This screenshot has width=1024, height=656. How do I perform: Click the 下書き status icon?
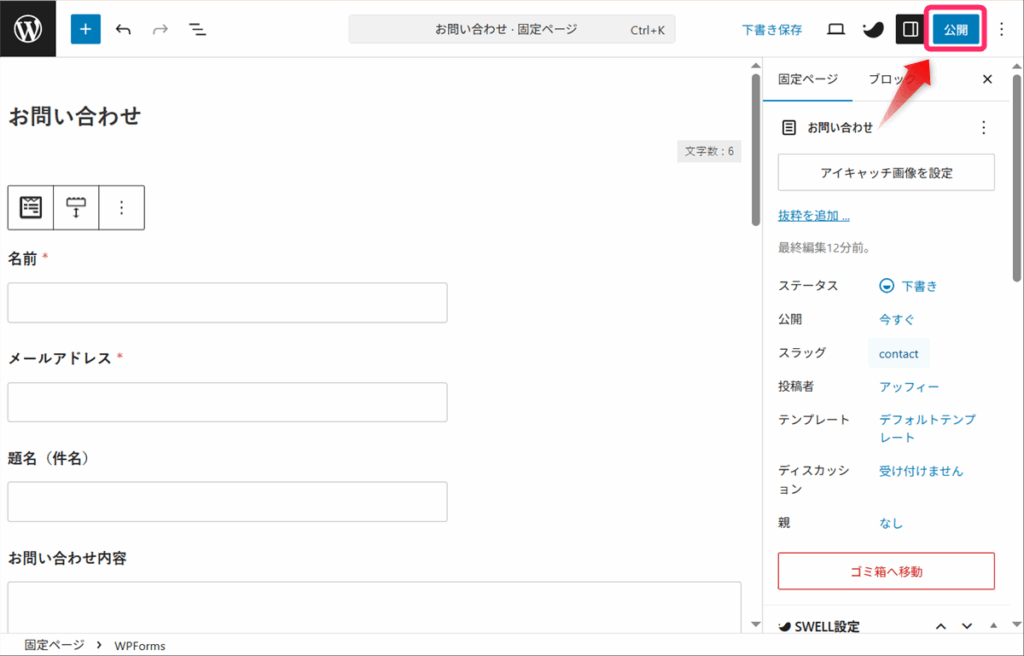coord(886,286)
